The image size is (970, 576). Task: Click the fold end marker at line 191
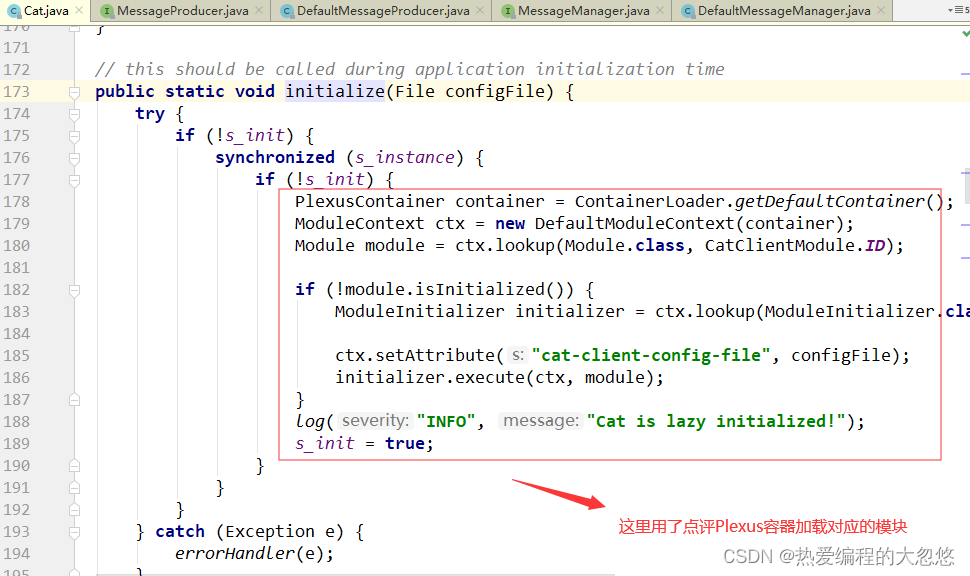point(74,488)
